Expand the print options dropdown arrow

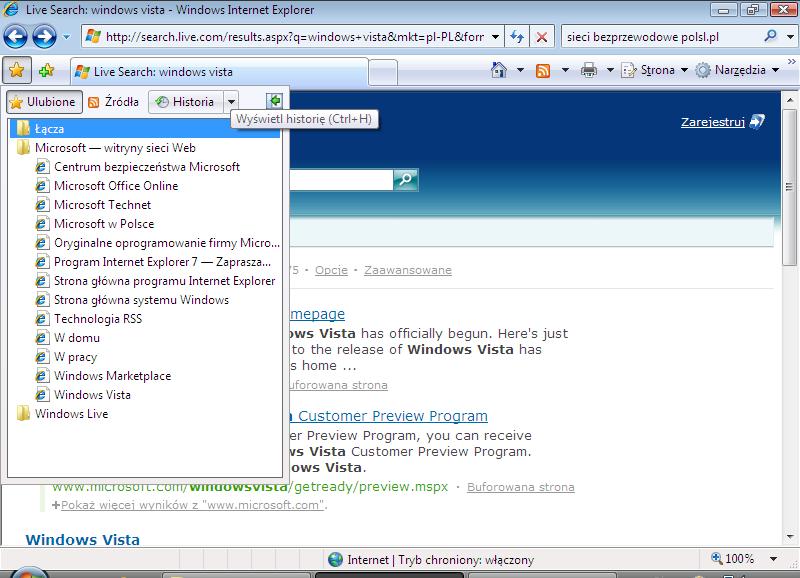coord(610,70)
